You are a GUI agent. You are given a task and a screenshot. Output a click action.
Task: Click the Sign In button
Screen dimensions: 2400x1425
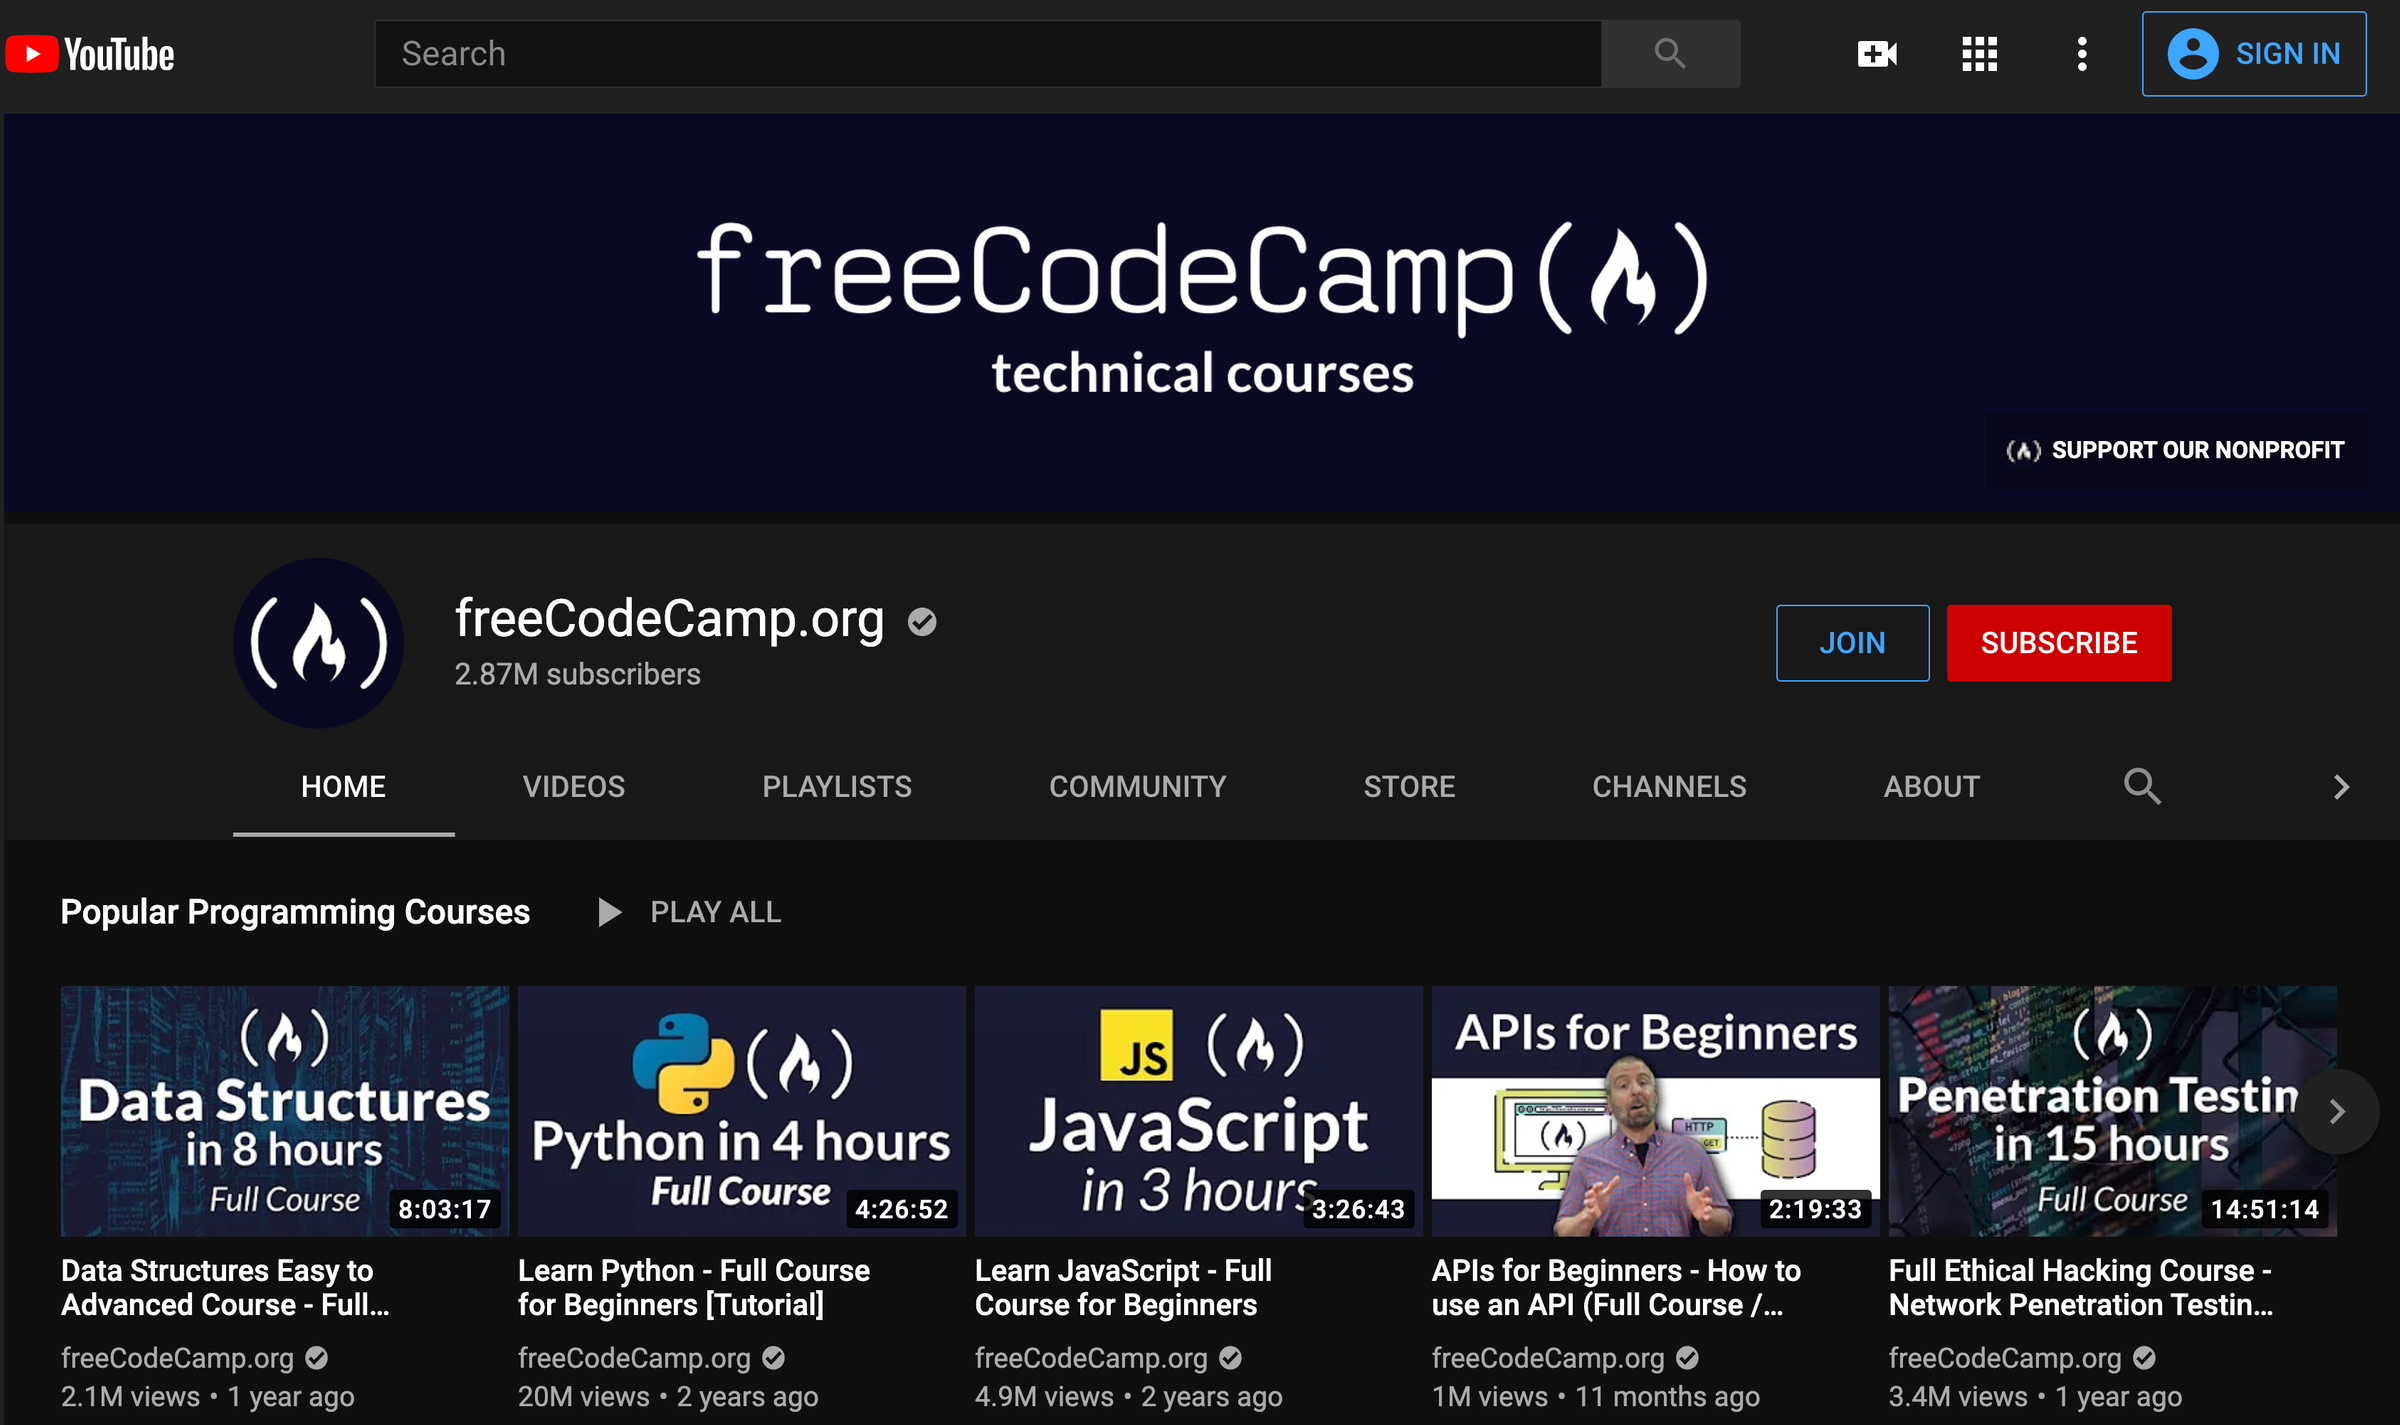pyautogui.click(x=2253, y=54)
